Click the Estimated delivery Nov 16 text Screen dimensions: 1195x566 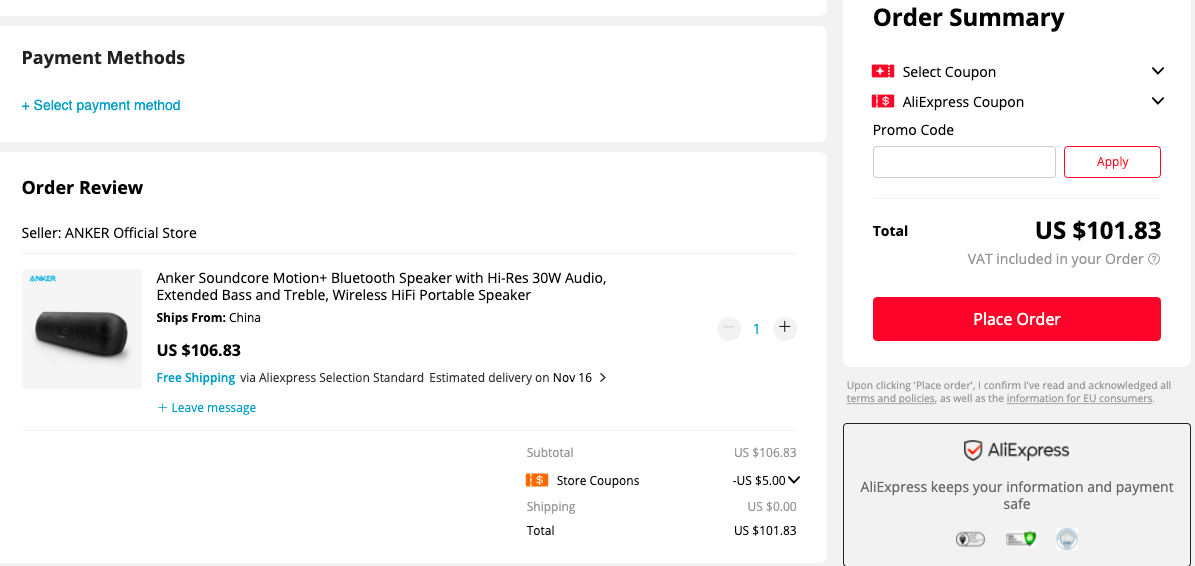pyautogui.click(x=510, y=377)
